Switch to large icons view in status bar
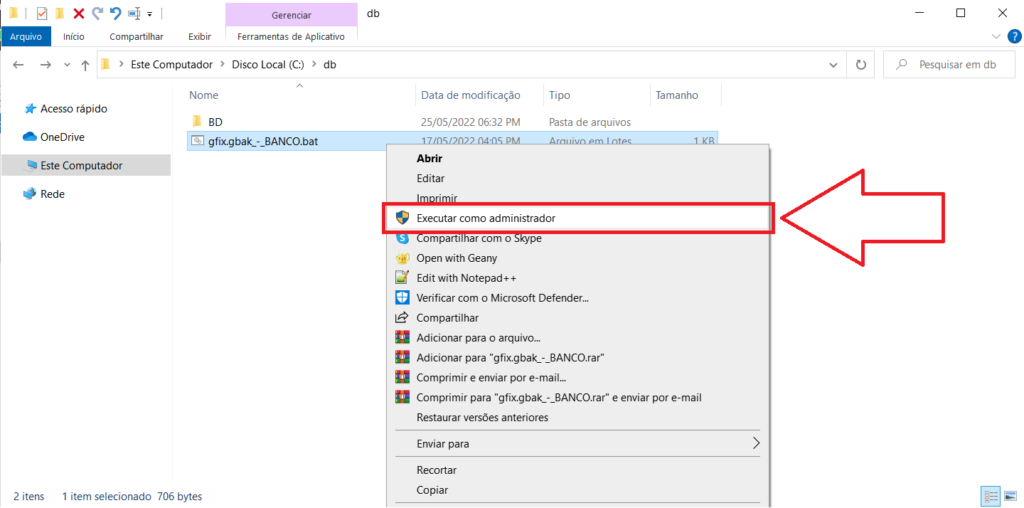The image size is (1024, 508). pyautogui.click(x=1010, y=496)
